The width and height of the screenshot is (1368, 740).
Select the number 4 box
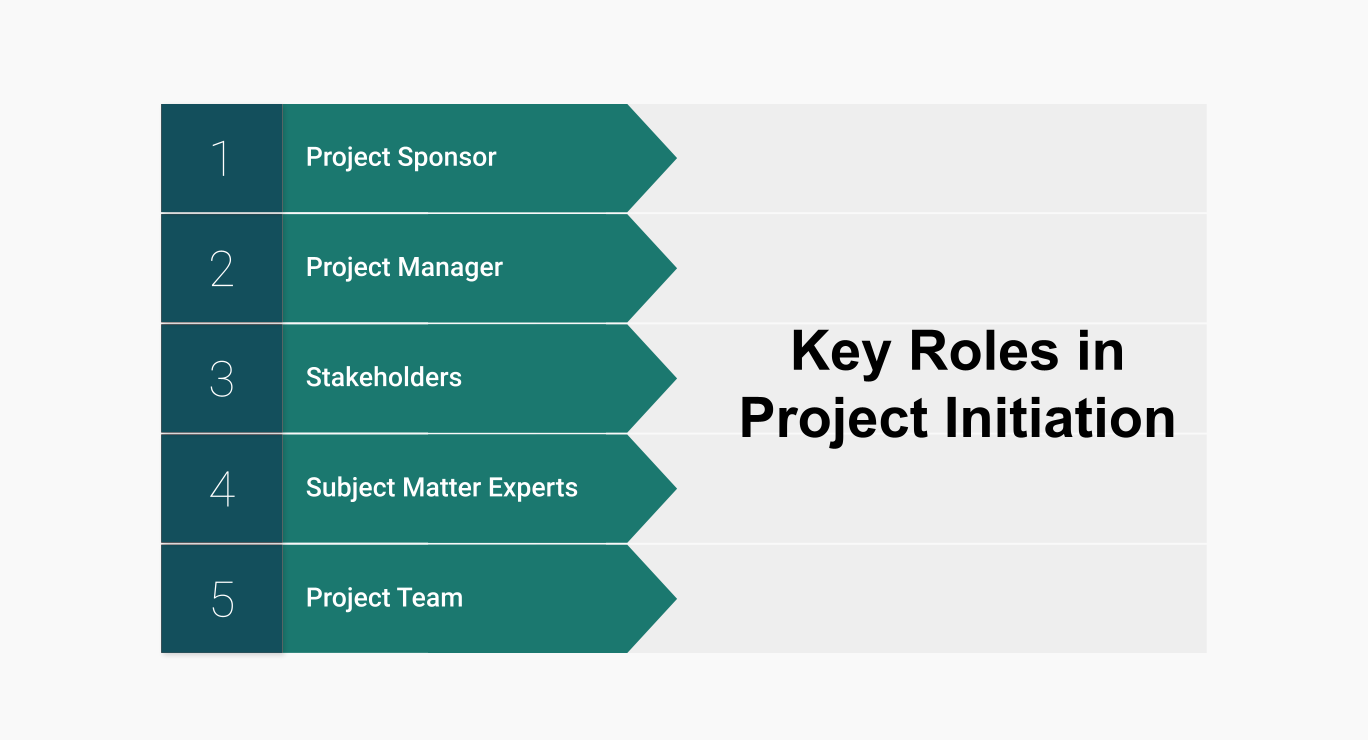[221, 488]
